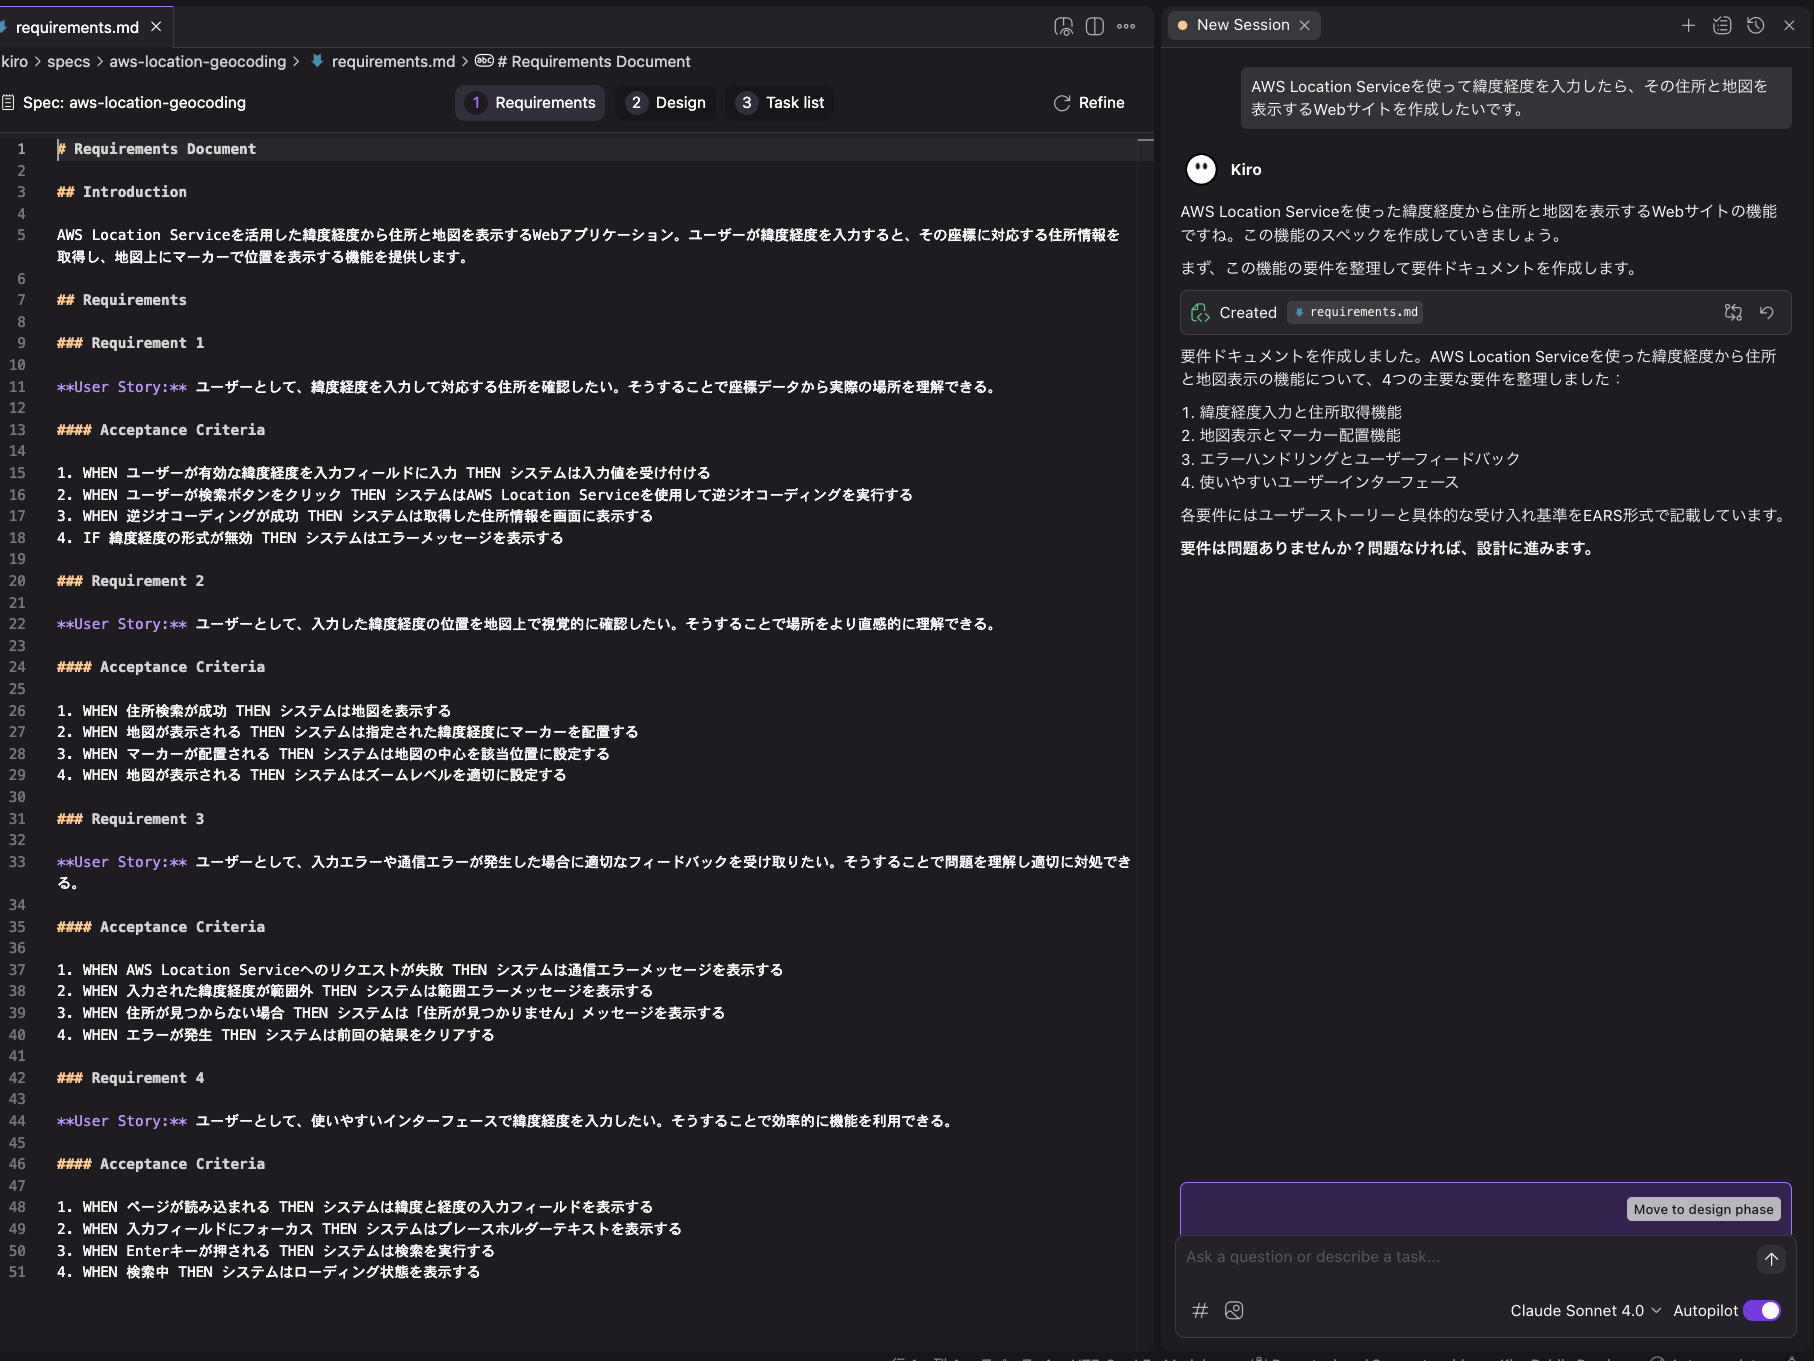Click the '## Requirements' heading on line 7
The width and height of the screenshot is (1814, 1361).
[x=122, y=300]
